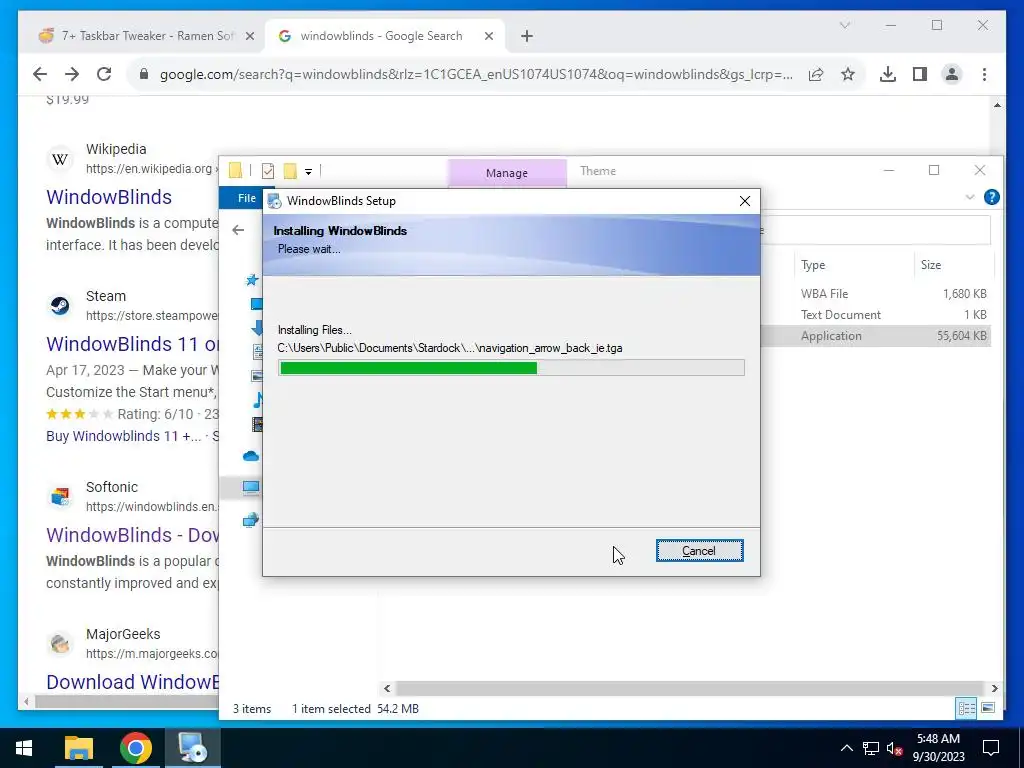Image resolution: width=1024 pixels, height=768 pixels.
Task: Open the Wikipedia WindowBlinds result
Action: coord(109,197)
